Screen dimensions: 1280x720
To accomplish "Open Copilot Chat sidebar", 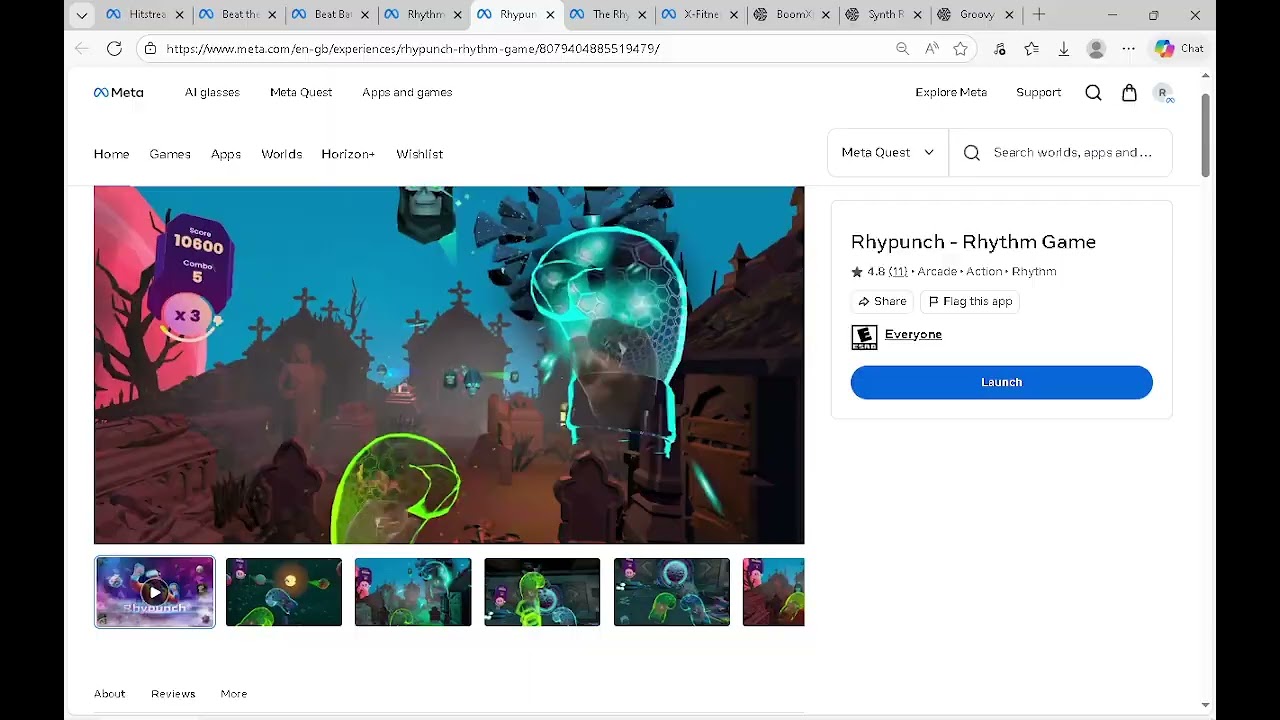I will (x=1179, y=48).
